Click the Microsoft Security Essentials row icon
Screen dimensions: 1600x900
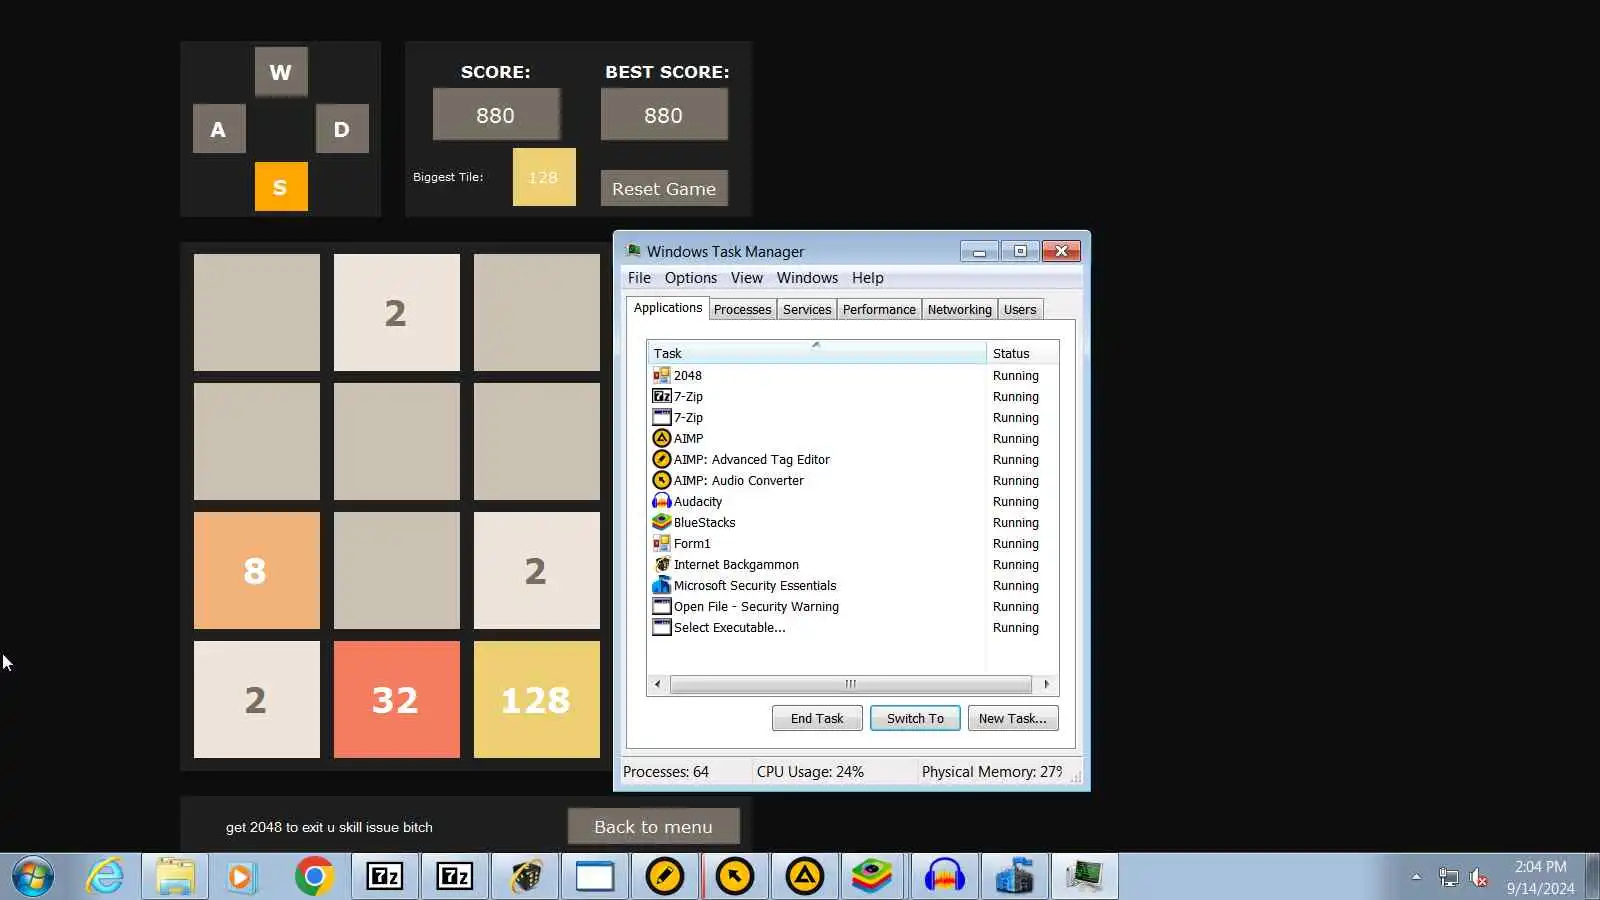click(661, 585)
